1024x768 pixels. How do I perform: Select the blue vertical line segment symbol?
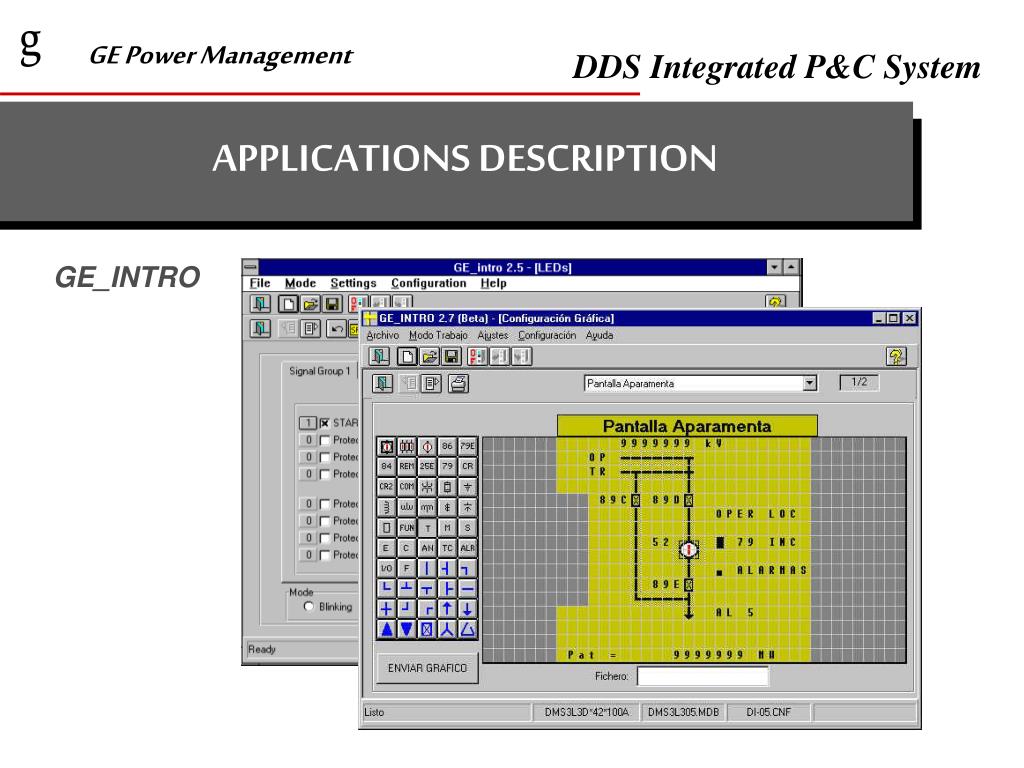pos(427,568)
